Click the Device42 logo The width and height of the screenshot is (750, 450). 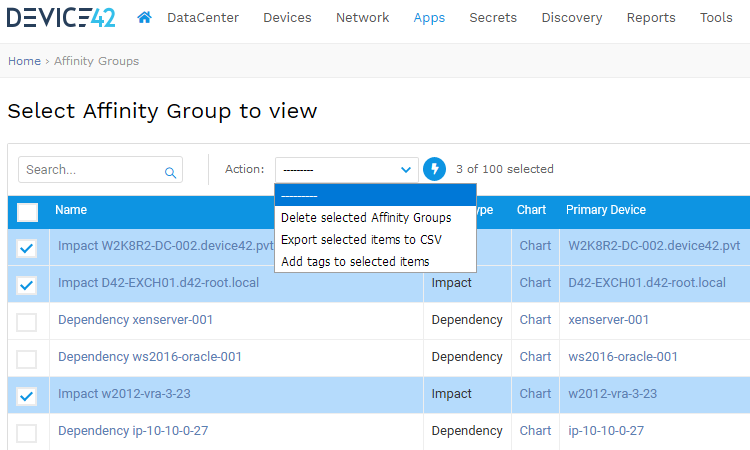coord(62,18)
